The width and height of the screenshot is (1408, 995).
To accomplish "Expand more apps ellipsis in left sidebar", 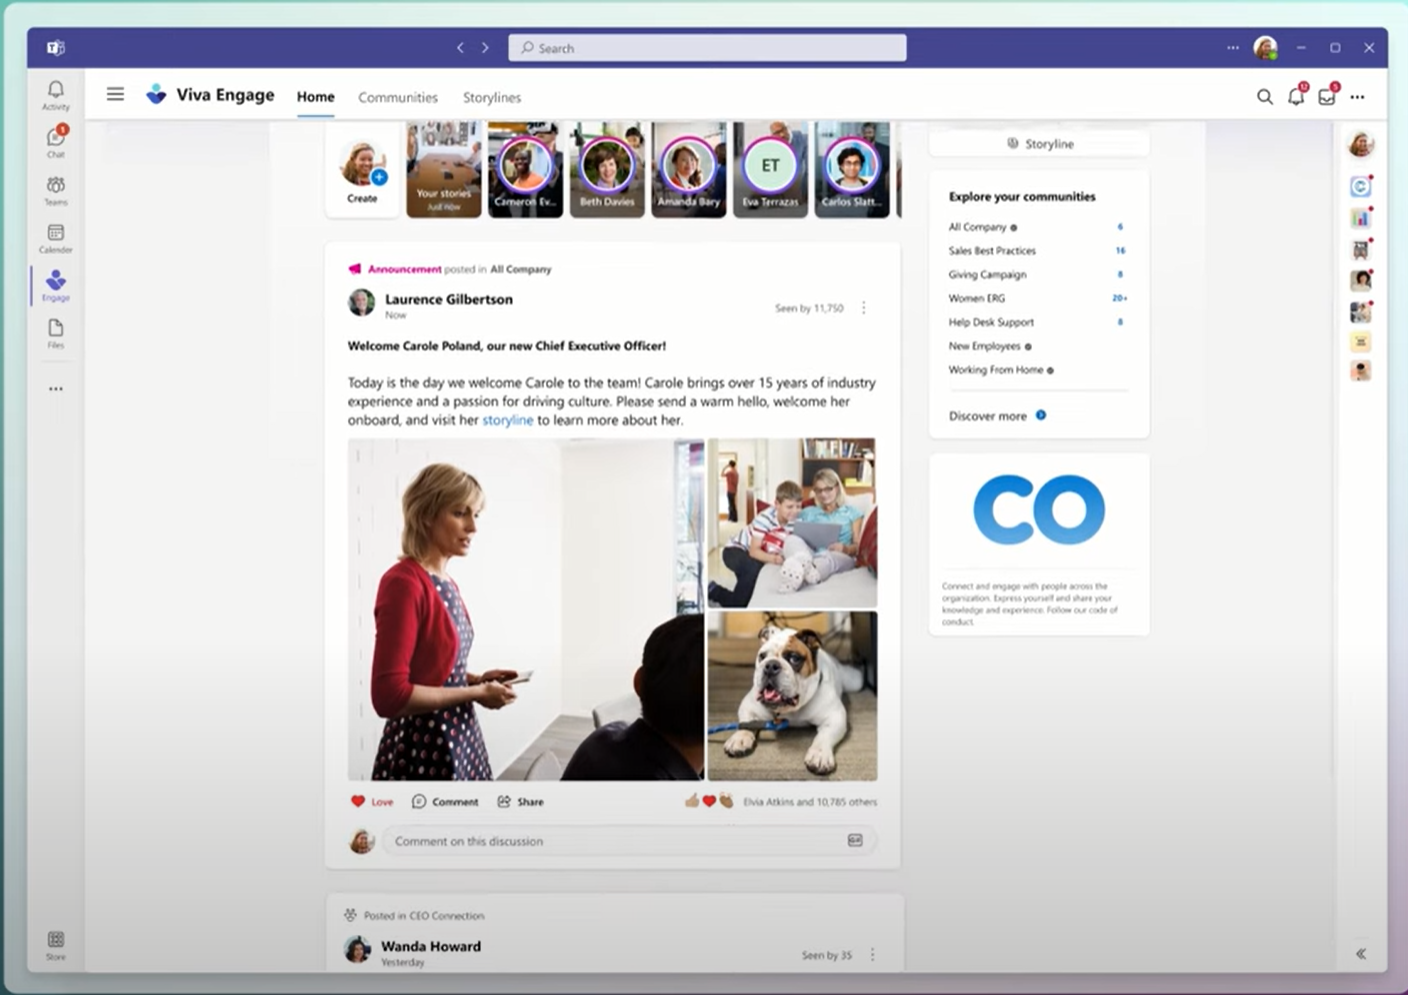I will (56, 389).
